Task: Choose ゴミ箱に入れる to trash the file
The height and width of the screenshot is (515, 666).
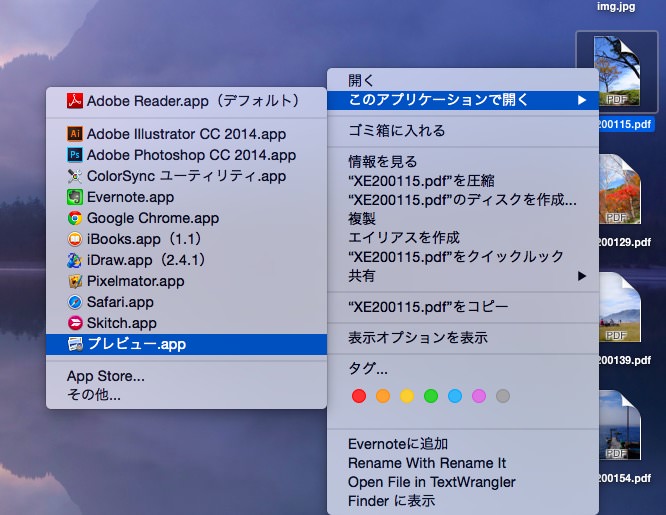Action: [x=463, y=130]
